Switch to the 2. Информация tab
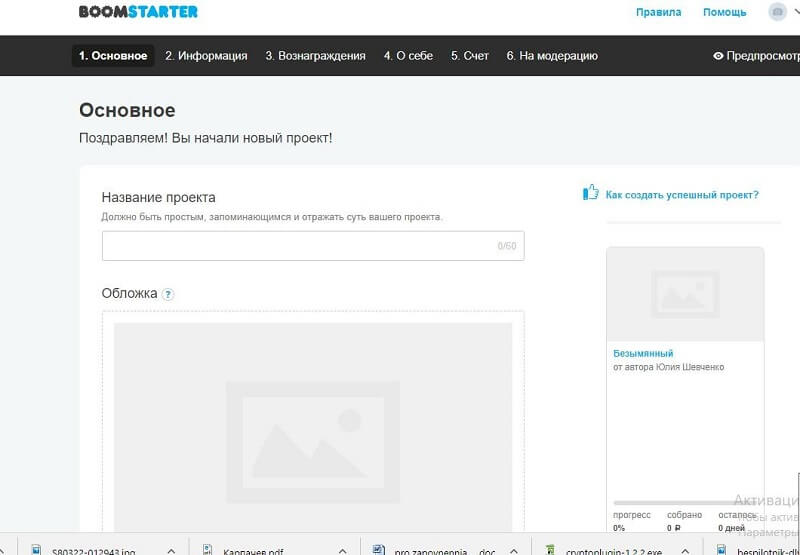The height and width of the screenshot is (555, 800). click(206, 56)
